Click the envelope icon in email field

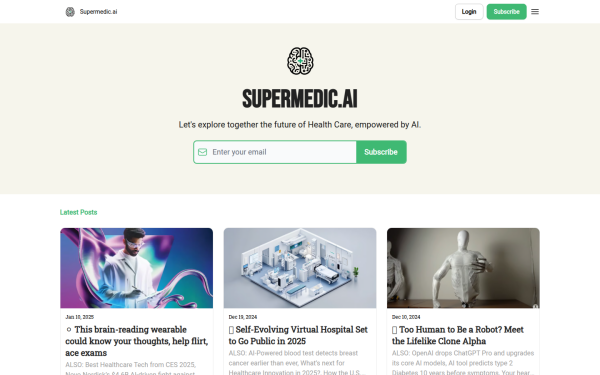coord(202,152)
